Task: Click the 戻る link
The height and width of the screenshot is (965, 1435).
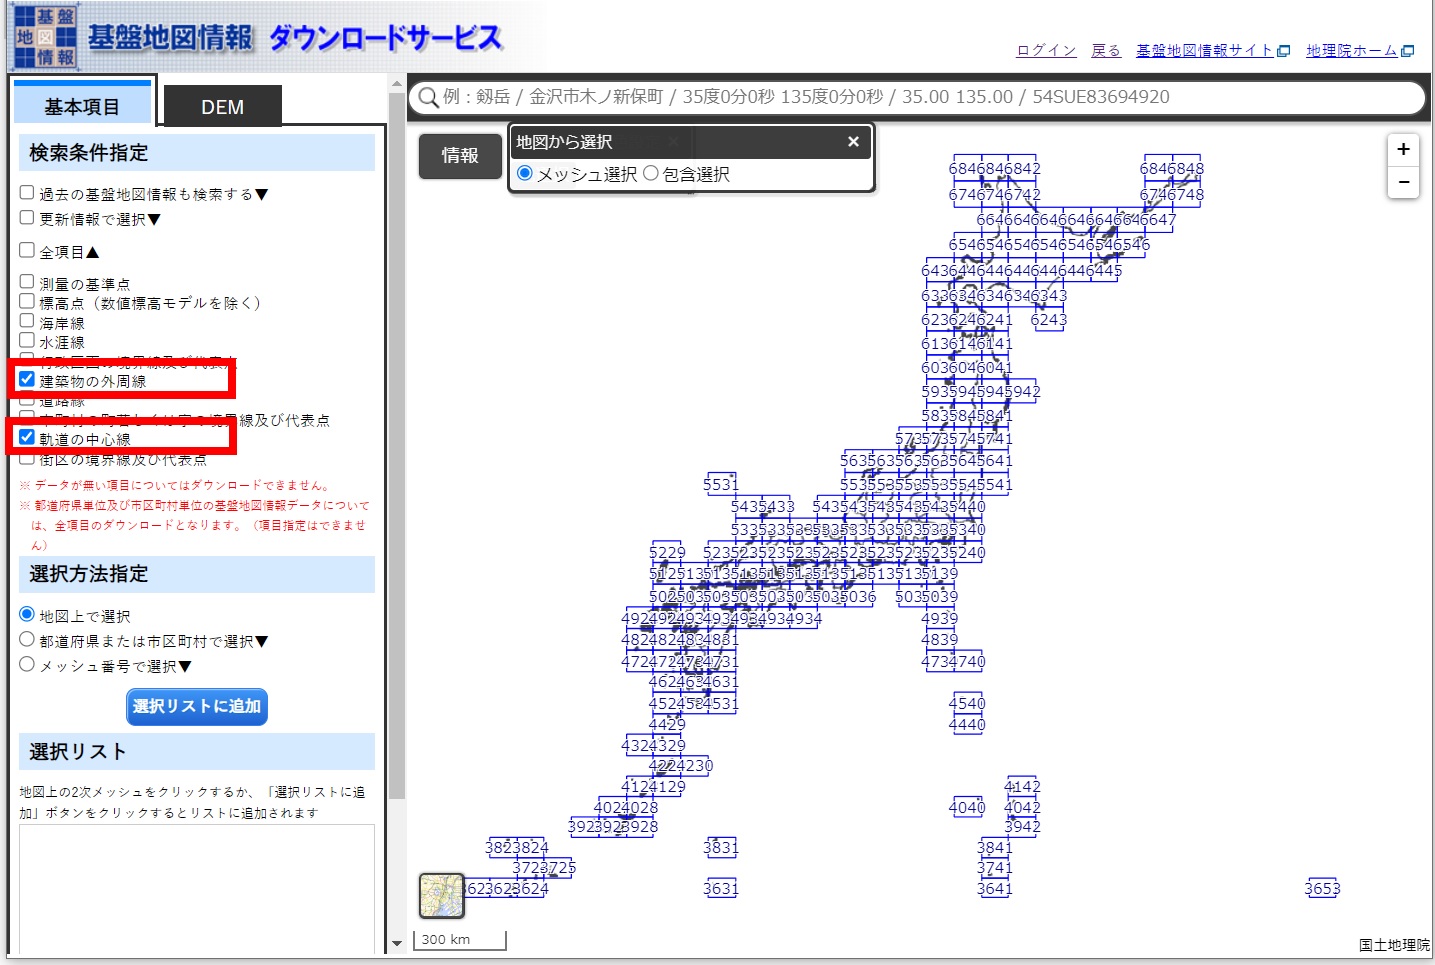Action: (x=1106, y=50)
